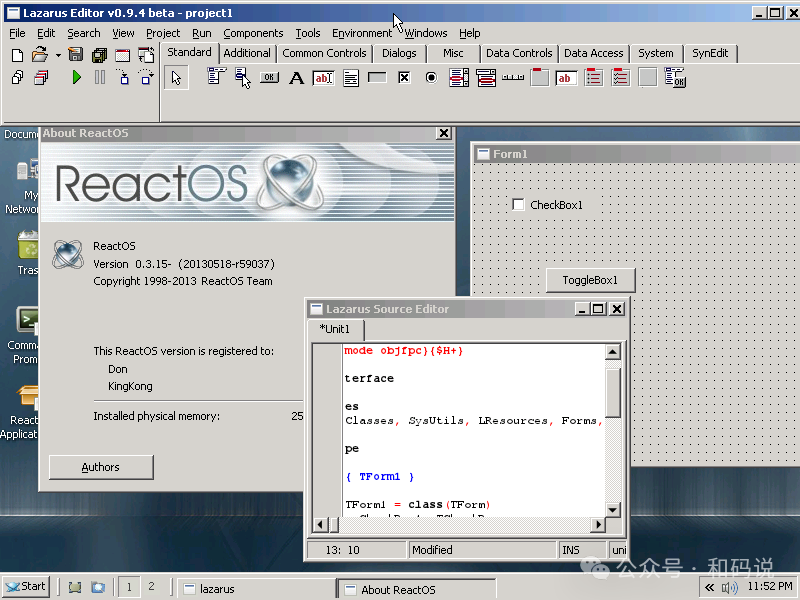Click the Authors button

point(101,467)
